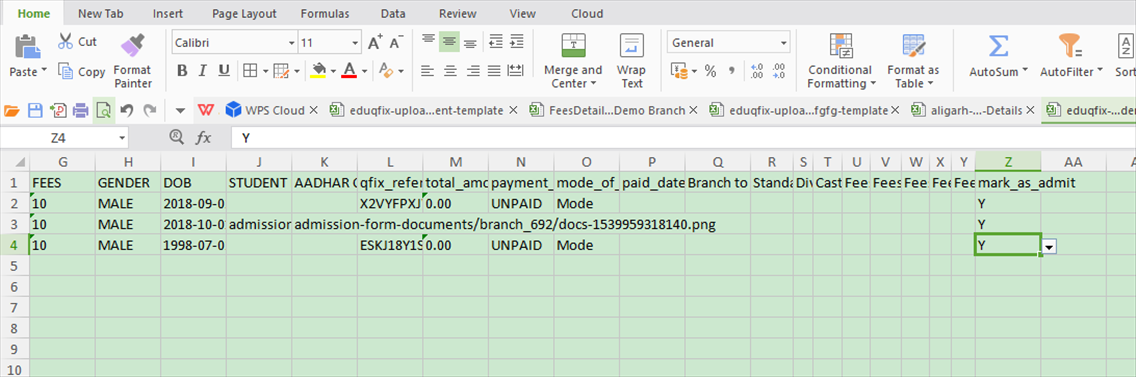Expand Merge and Center options
The image size is (1136, 377).
coord(593,84)
